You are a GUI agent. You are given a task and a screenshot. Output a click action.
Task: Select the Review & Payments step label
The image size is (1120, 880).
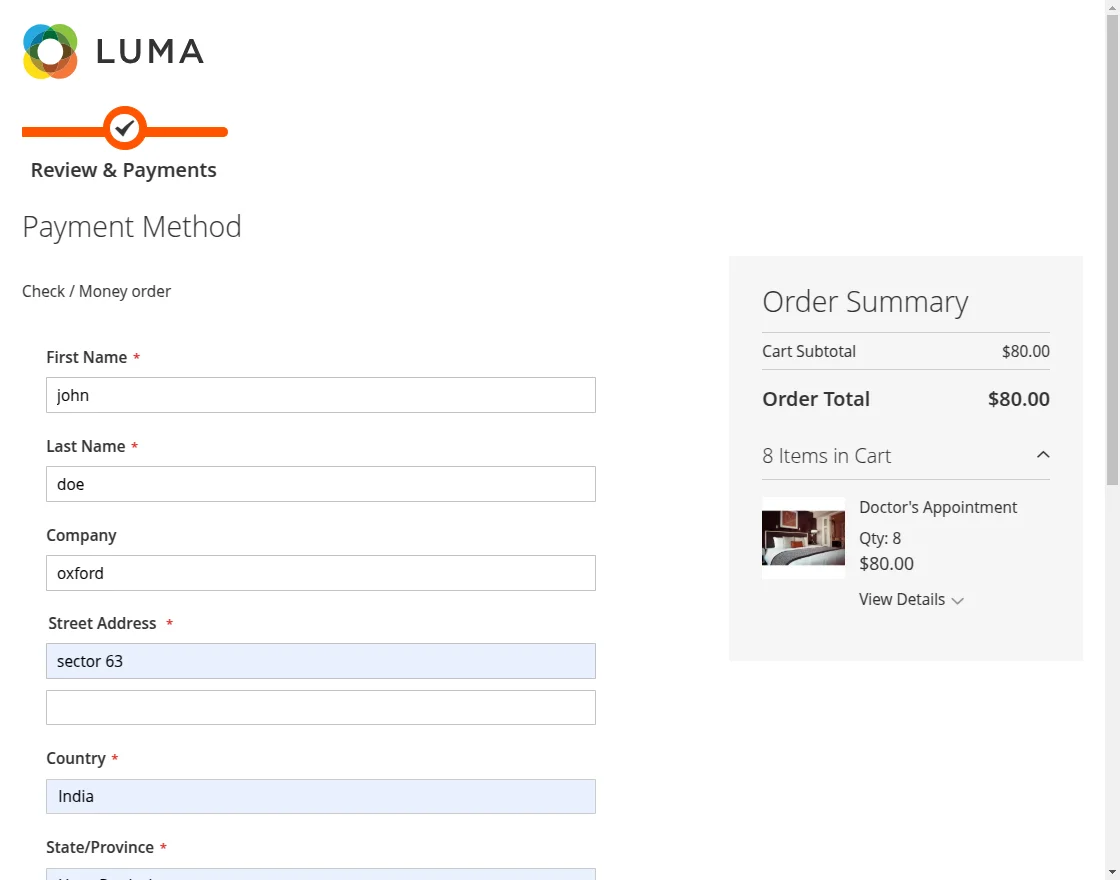(x=124, y=170)
